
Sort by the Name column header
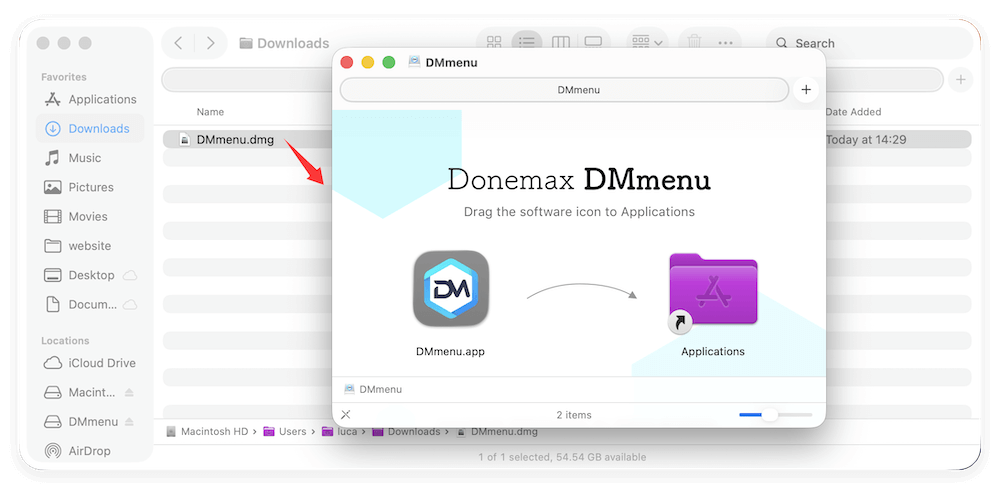click(210, 112)
